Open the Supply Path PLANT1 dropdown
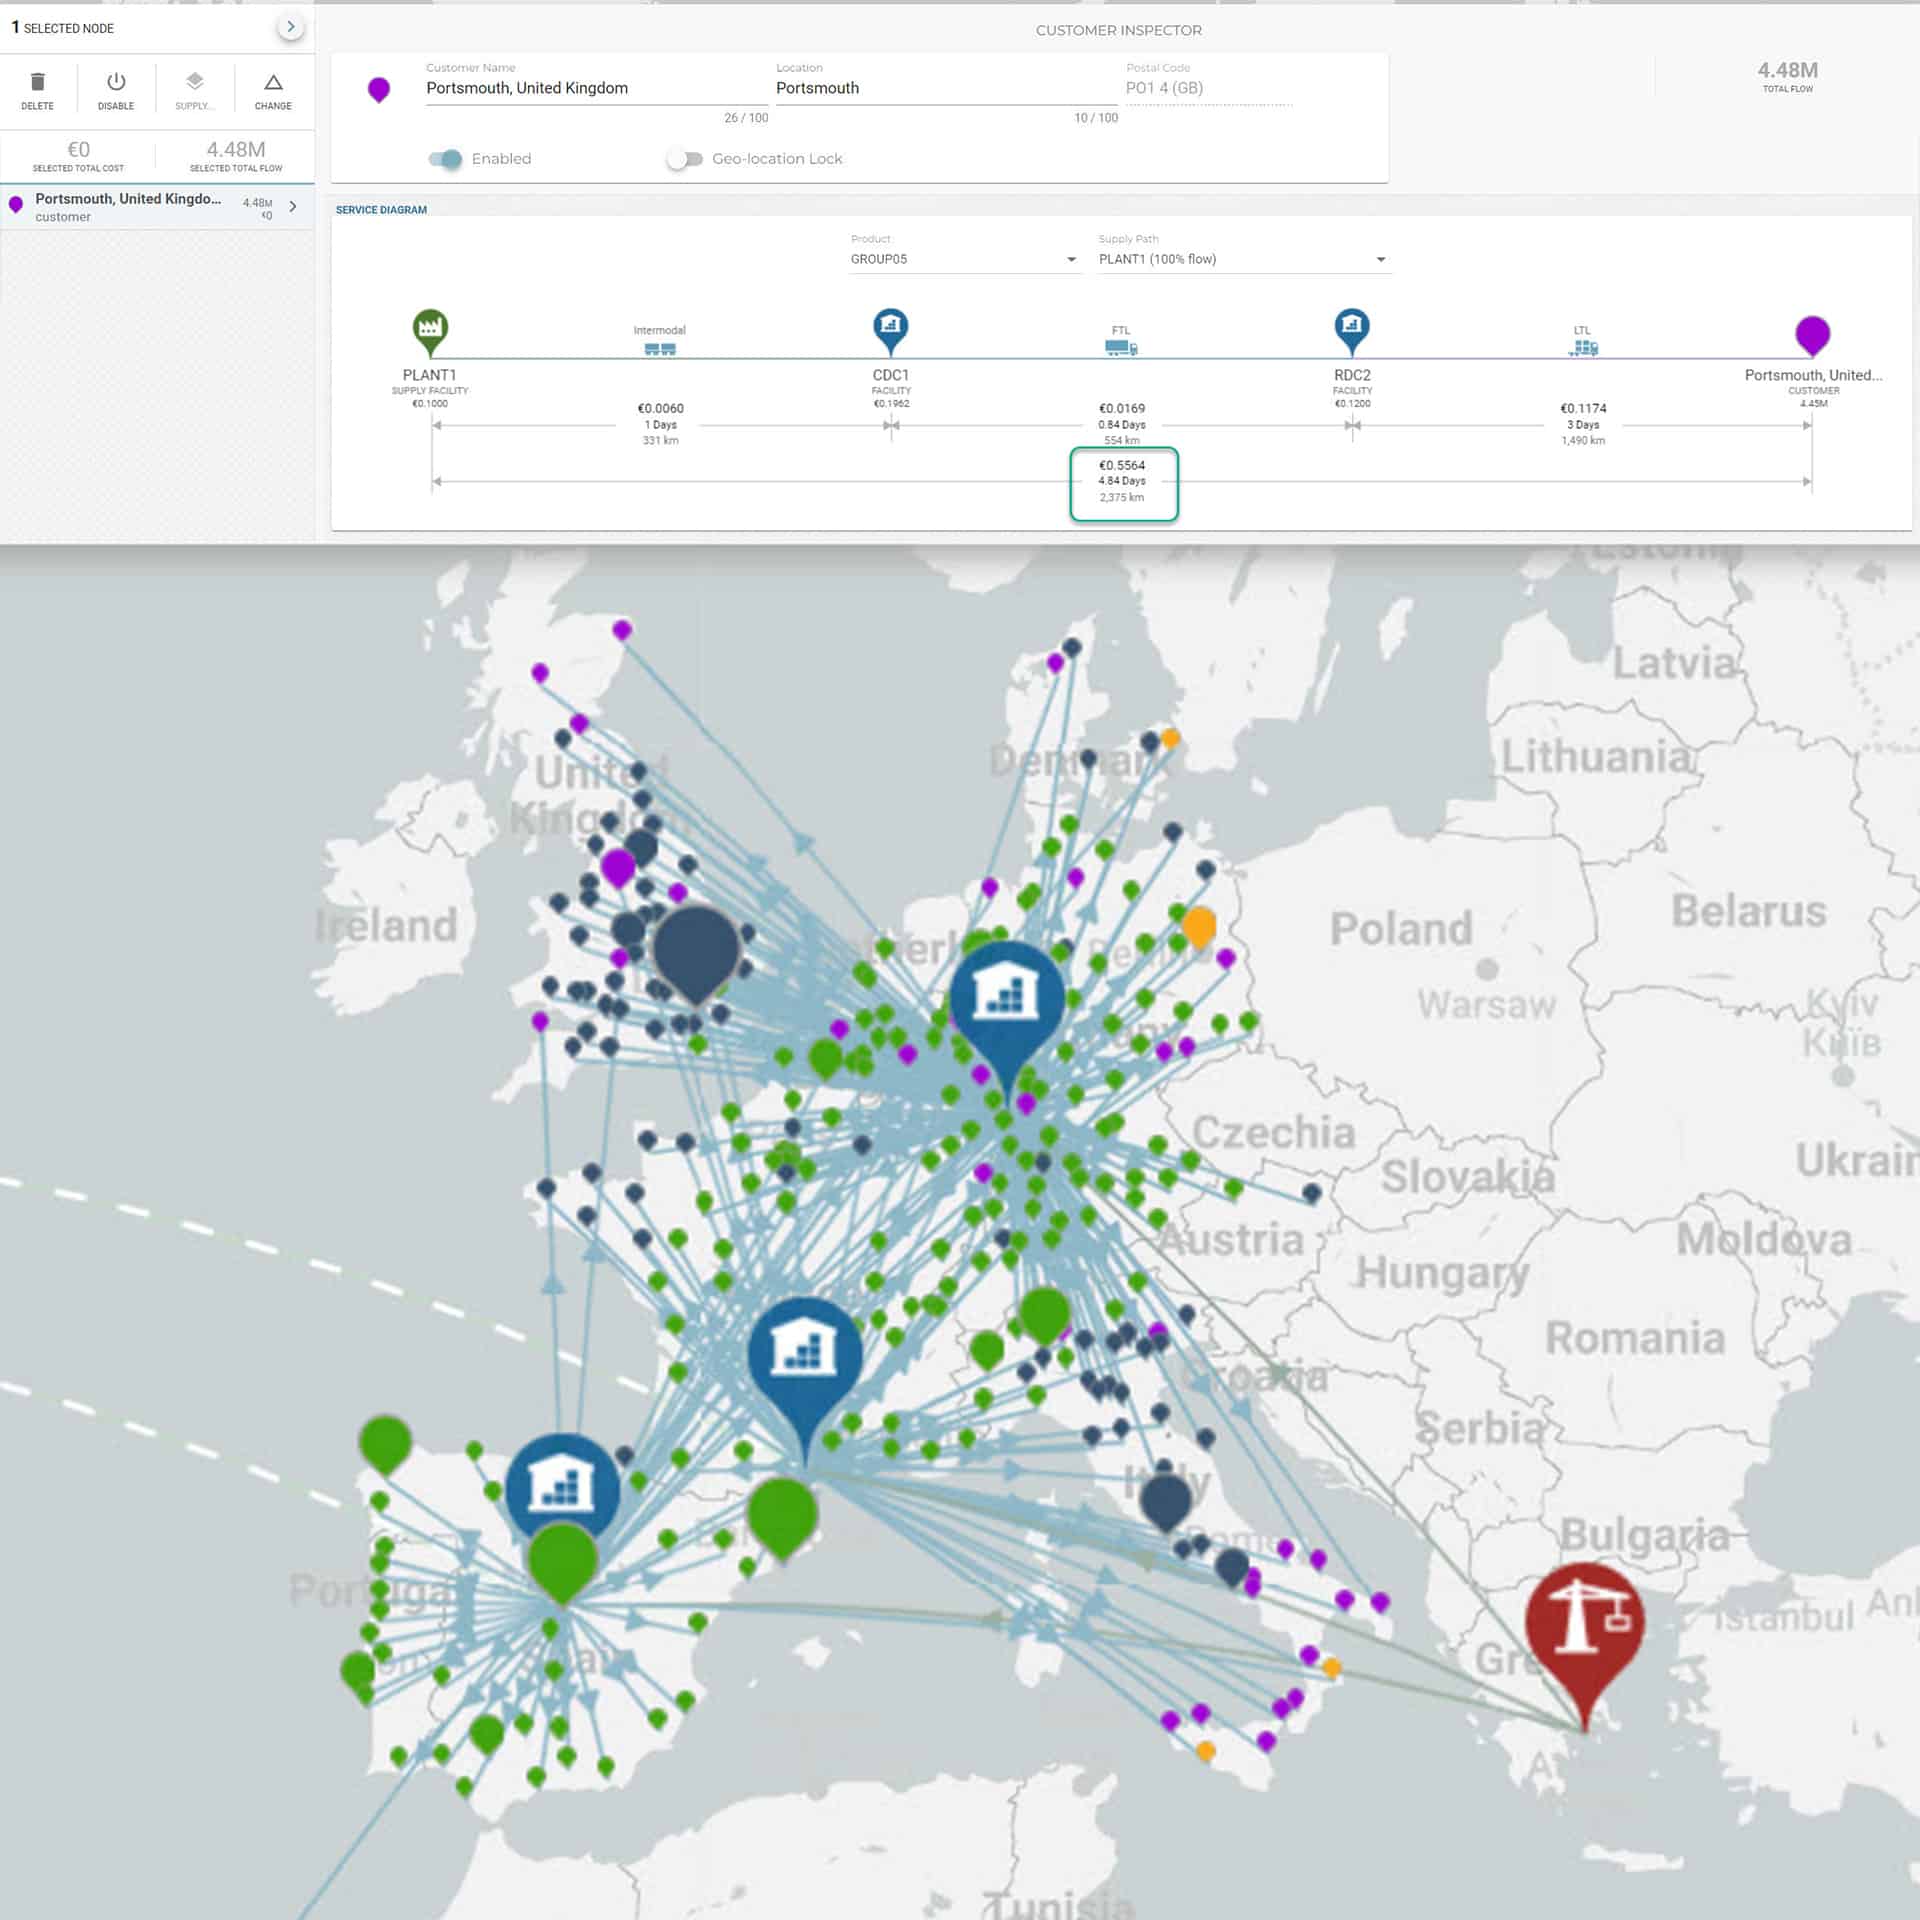Screen dimensions: 1920x1920 pos(1242,259)
